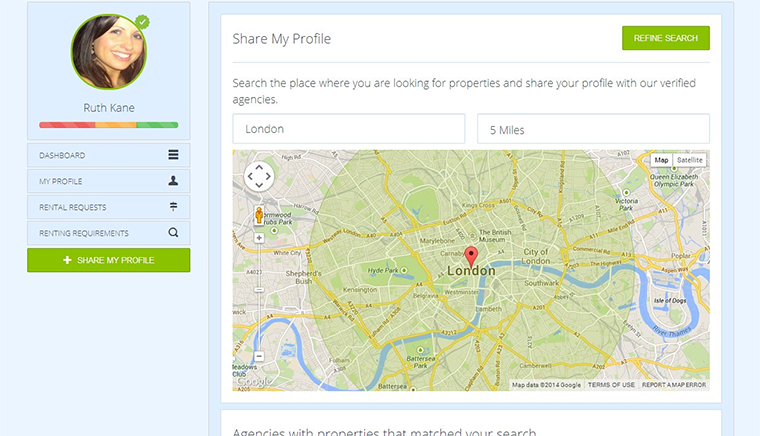Viewport: 760px width, 436px height.
Task: Click the My Profile person icon
Action: pyautogui.click(x=173, y=181)
